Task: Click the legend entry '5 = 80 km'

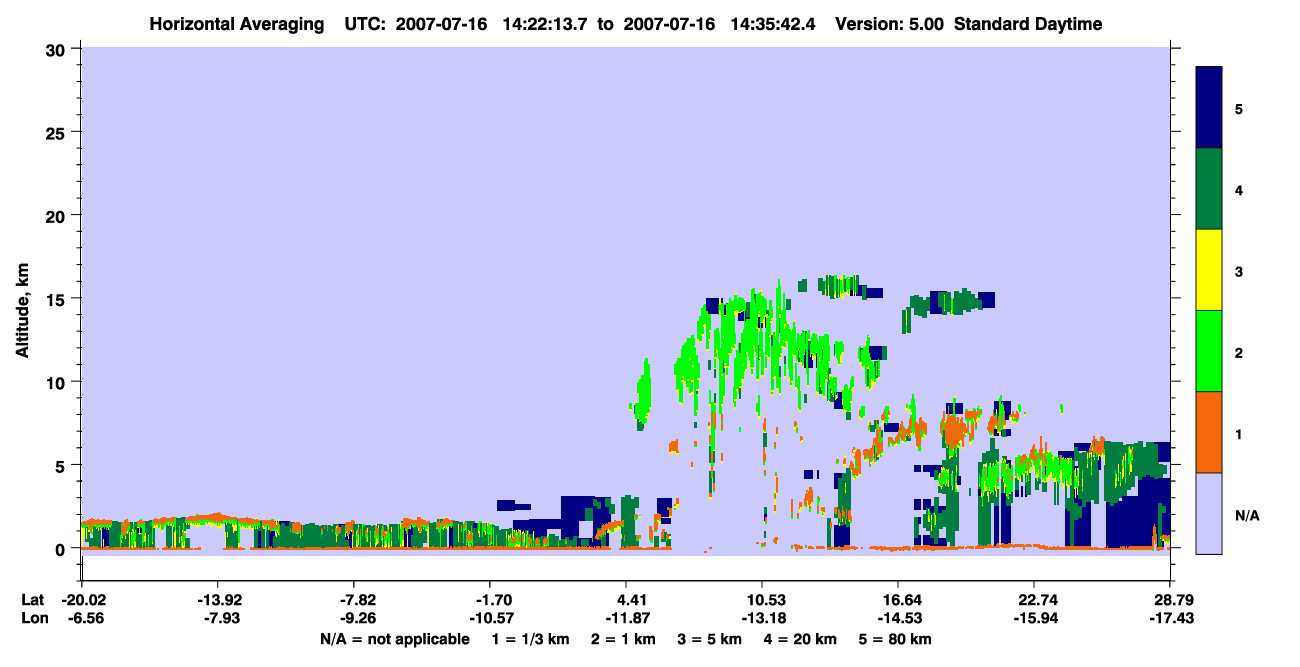Action: point(897,639)
